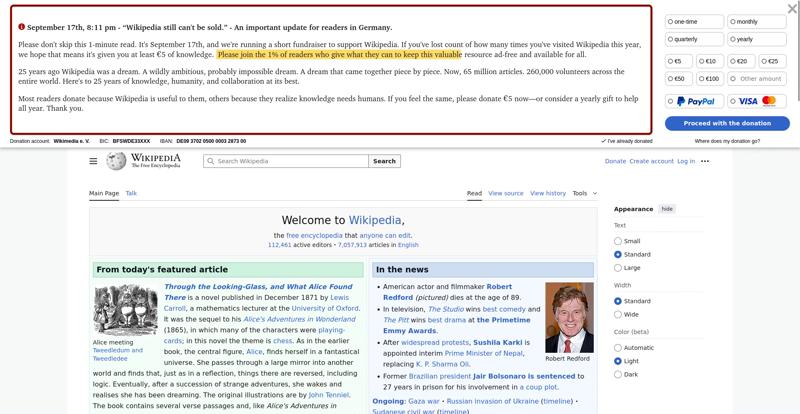Set width to Wide
The width and height of the screenshot is (800, 414).
point(618,314)
